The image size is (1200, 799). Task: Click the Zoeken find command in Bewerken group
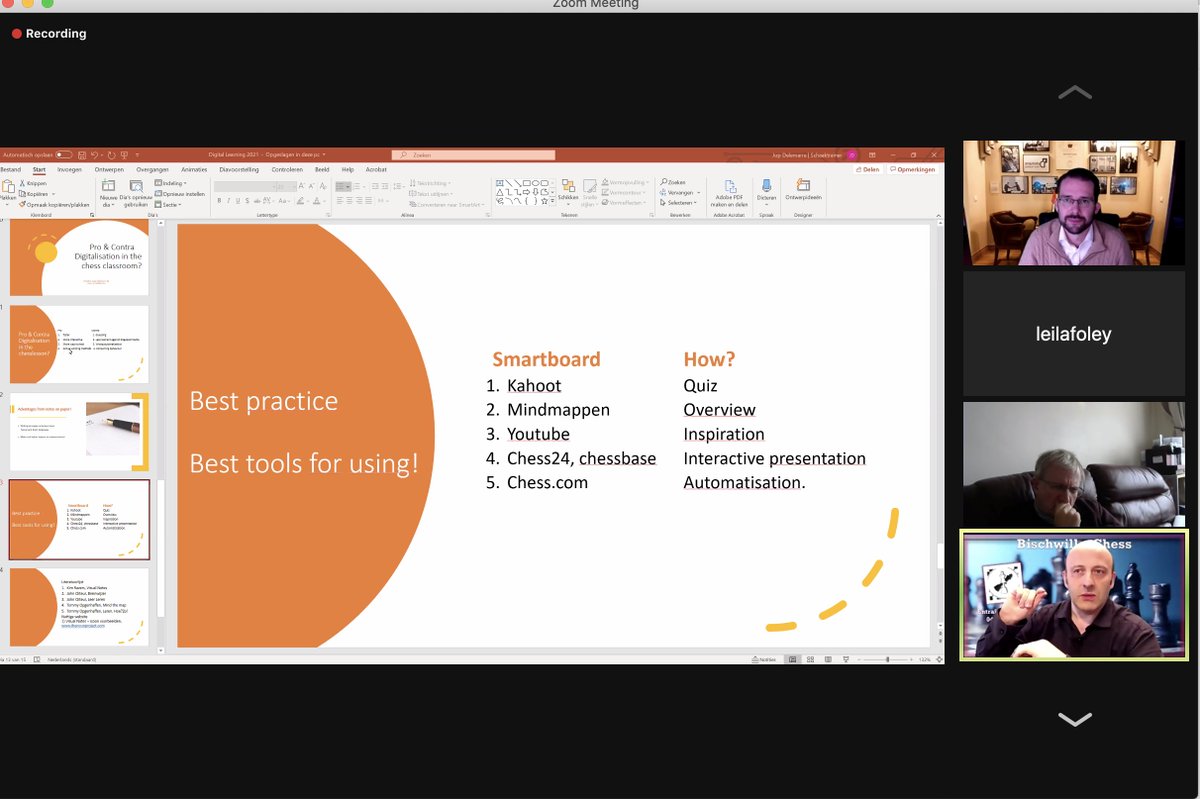point(673,183)
